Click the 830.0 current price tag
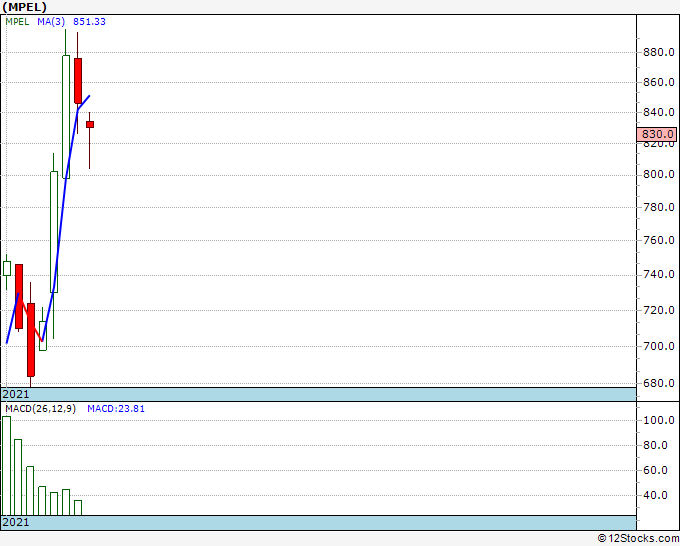 point(657,134)
